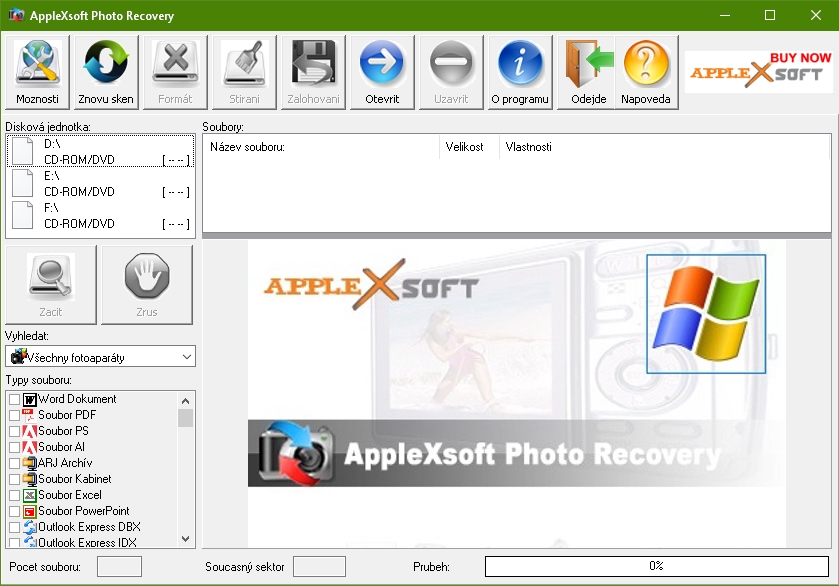Click the Outlook Express DBX icon
The image size is (839, 586).
29,528
